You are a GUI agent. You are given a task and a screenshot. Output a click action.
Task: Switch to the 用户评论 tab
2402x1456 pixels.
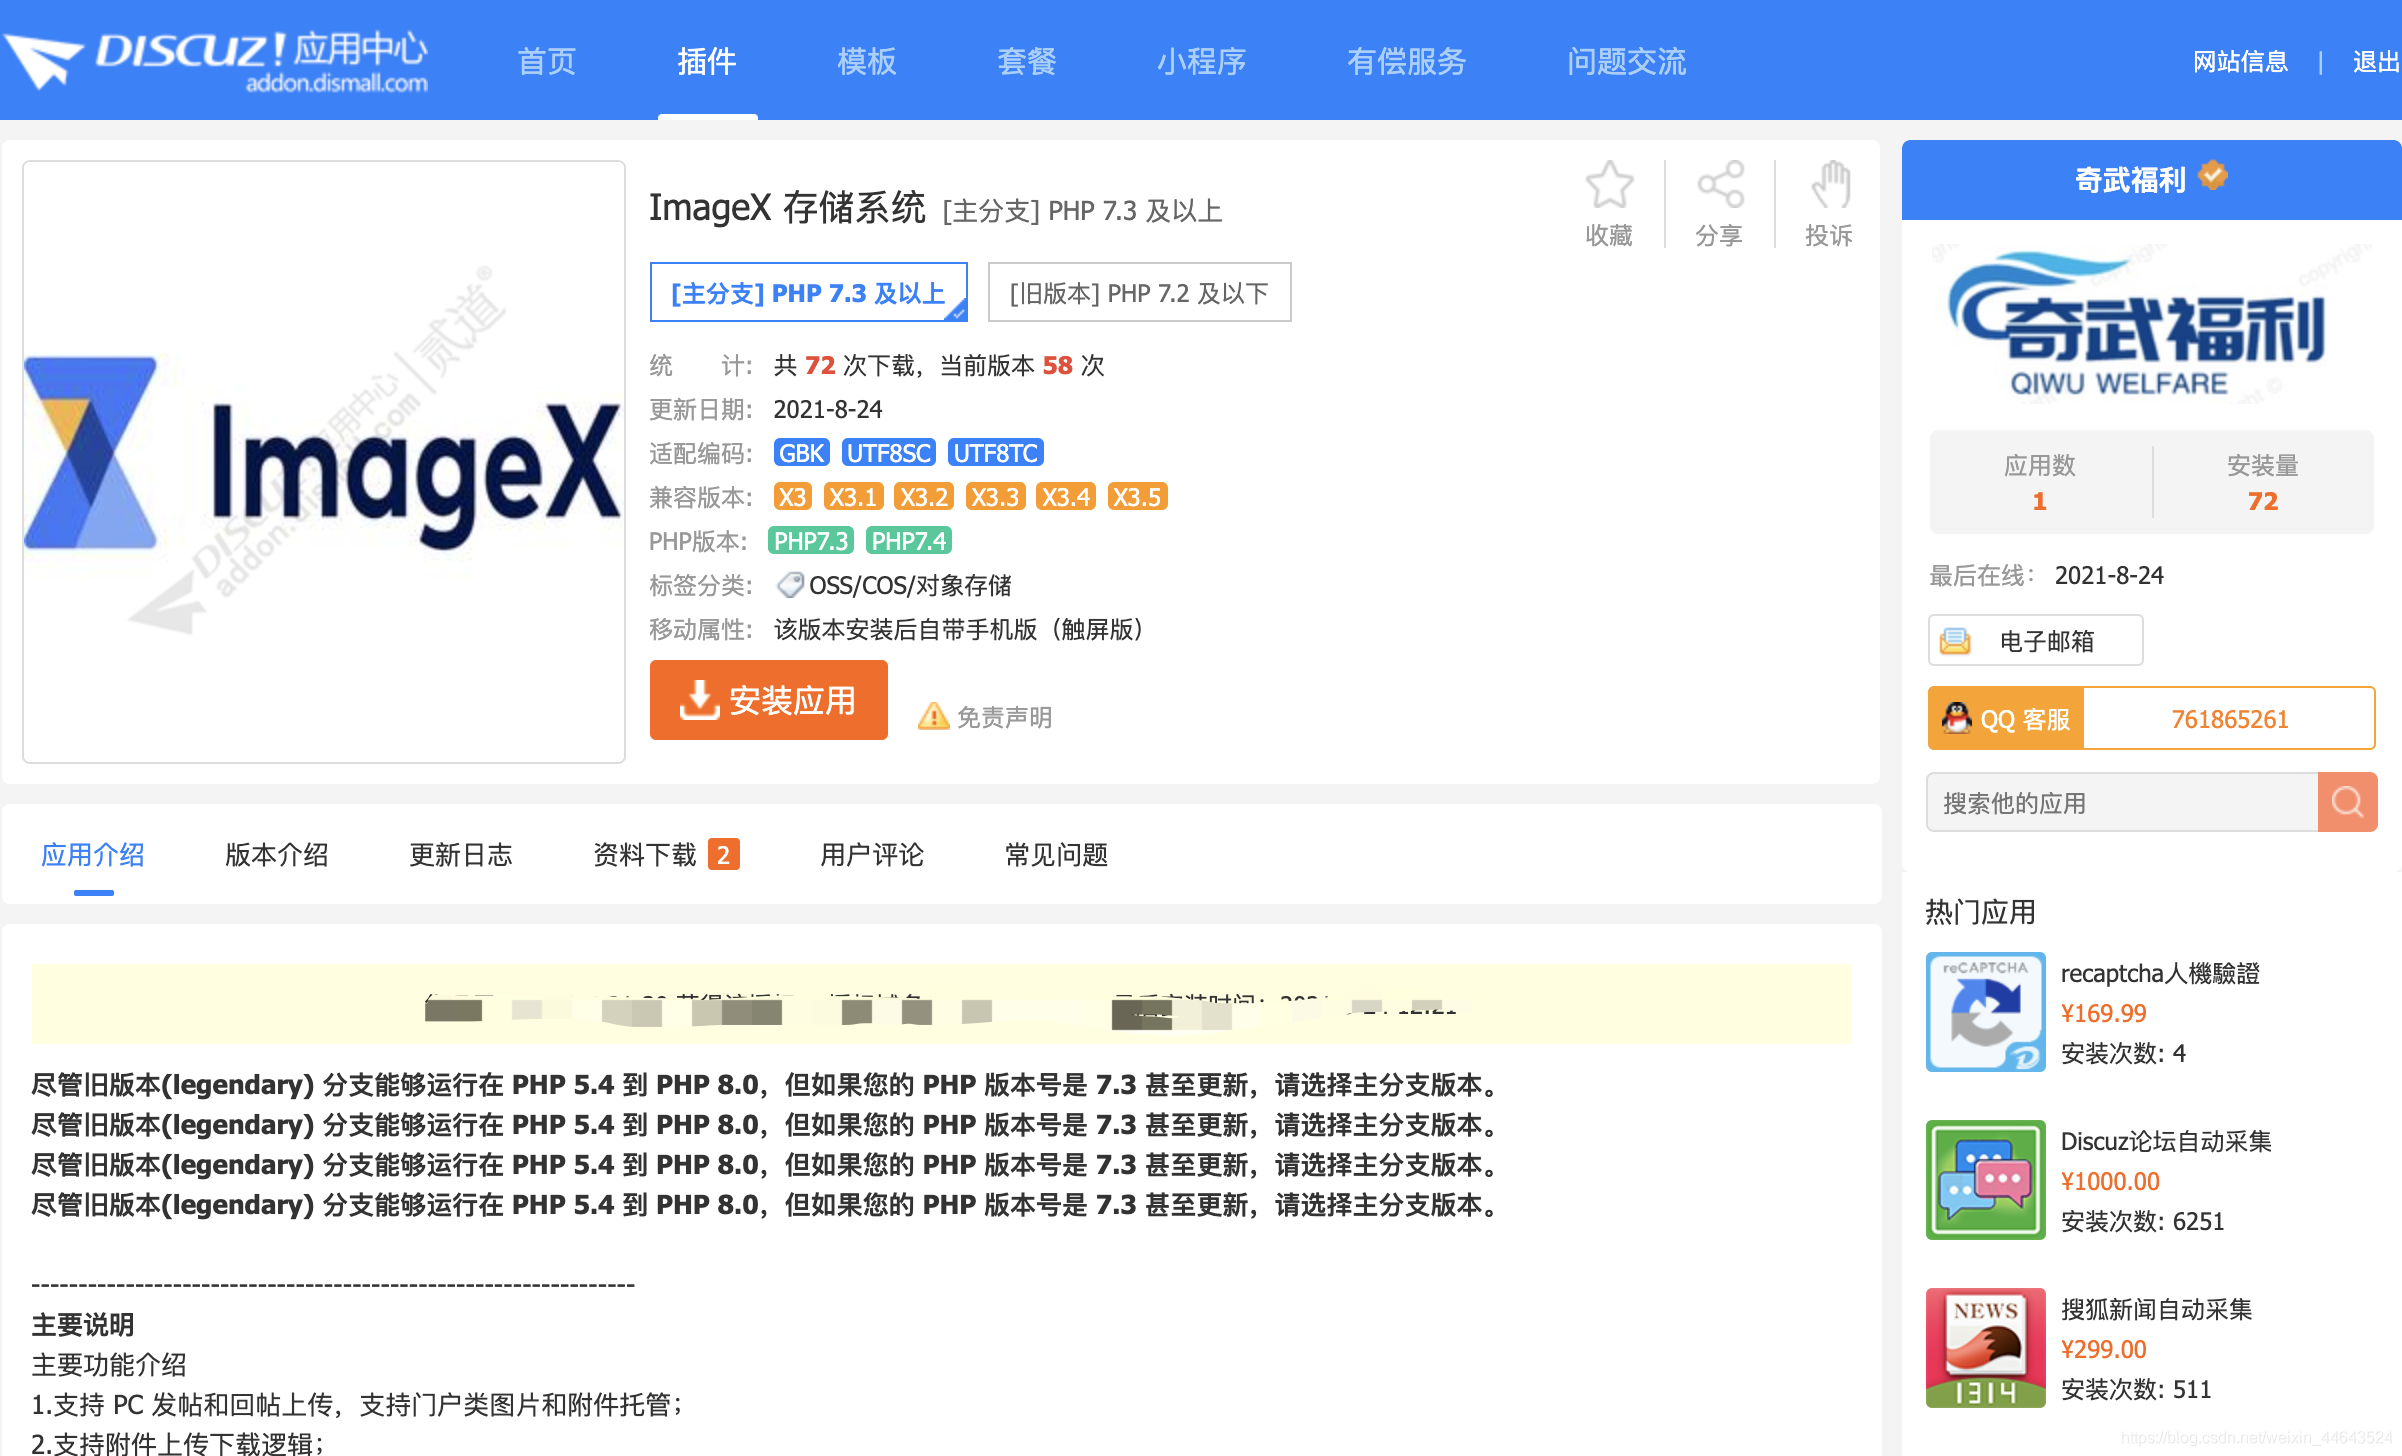pyautogui.click(x=871, y=855)
